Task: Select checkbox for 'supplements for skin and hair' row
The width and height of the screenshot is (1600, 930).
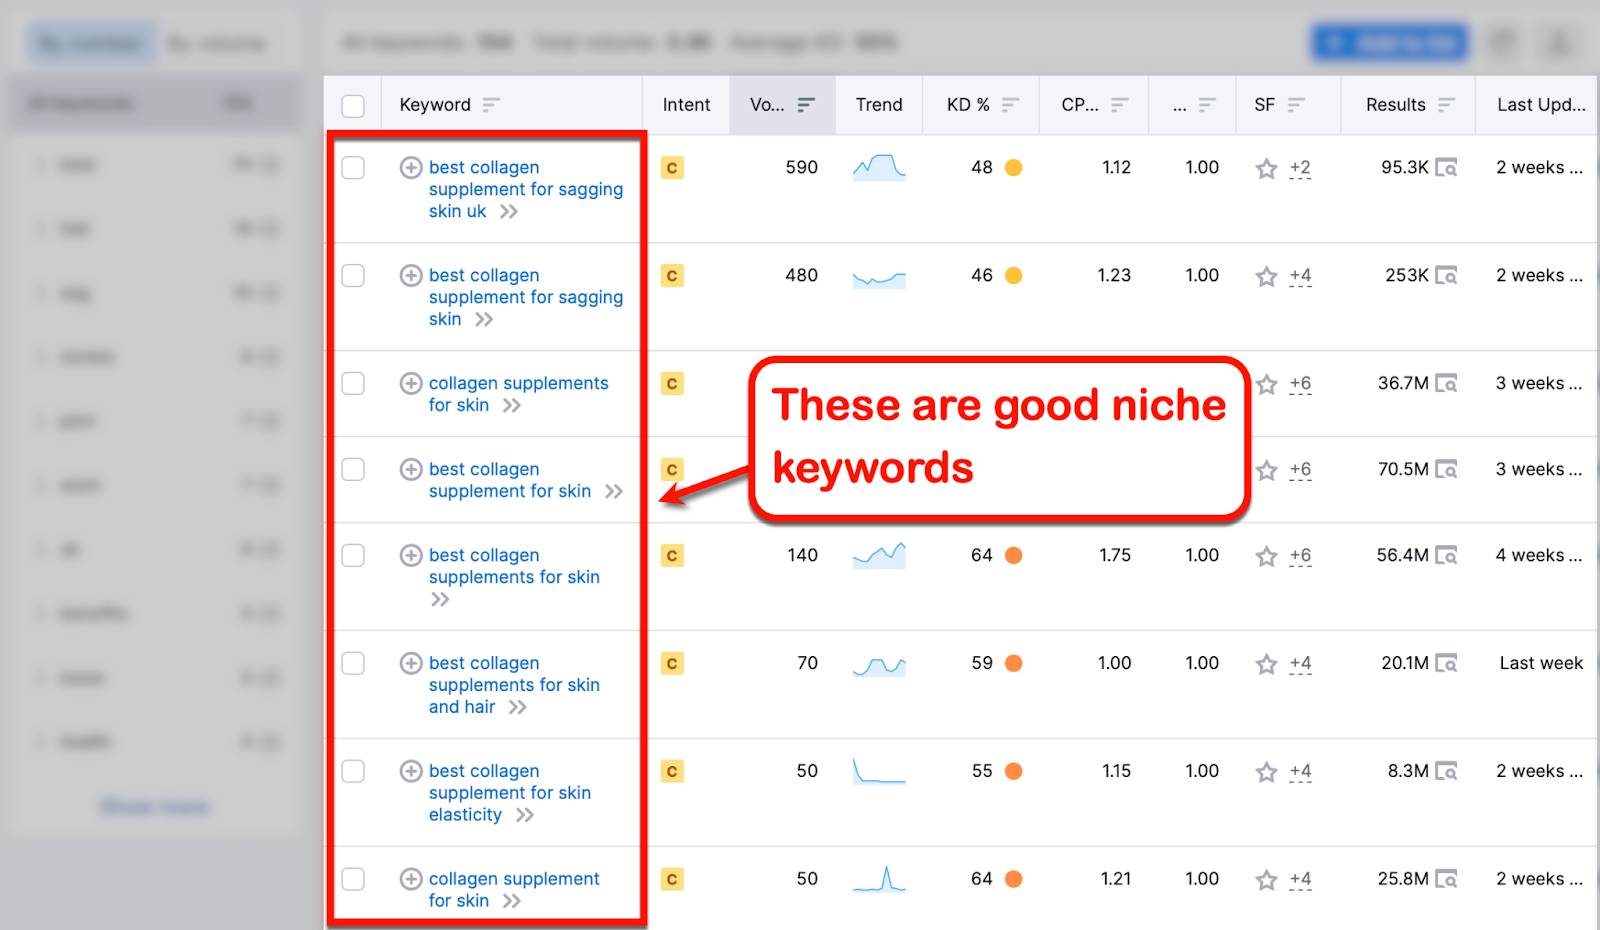Action: 353,664
